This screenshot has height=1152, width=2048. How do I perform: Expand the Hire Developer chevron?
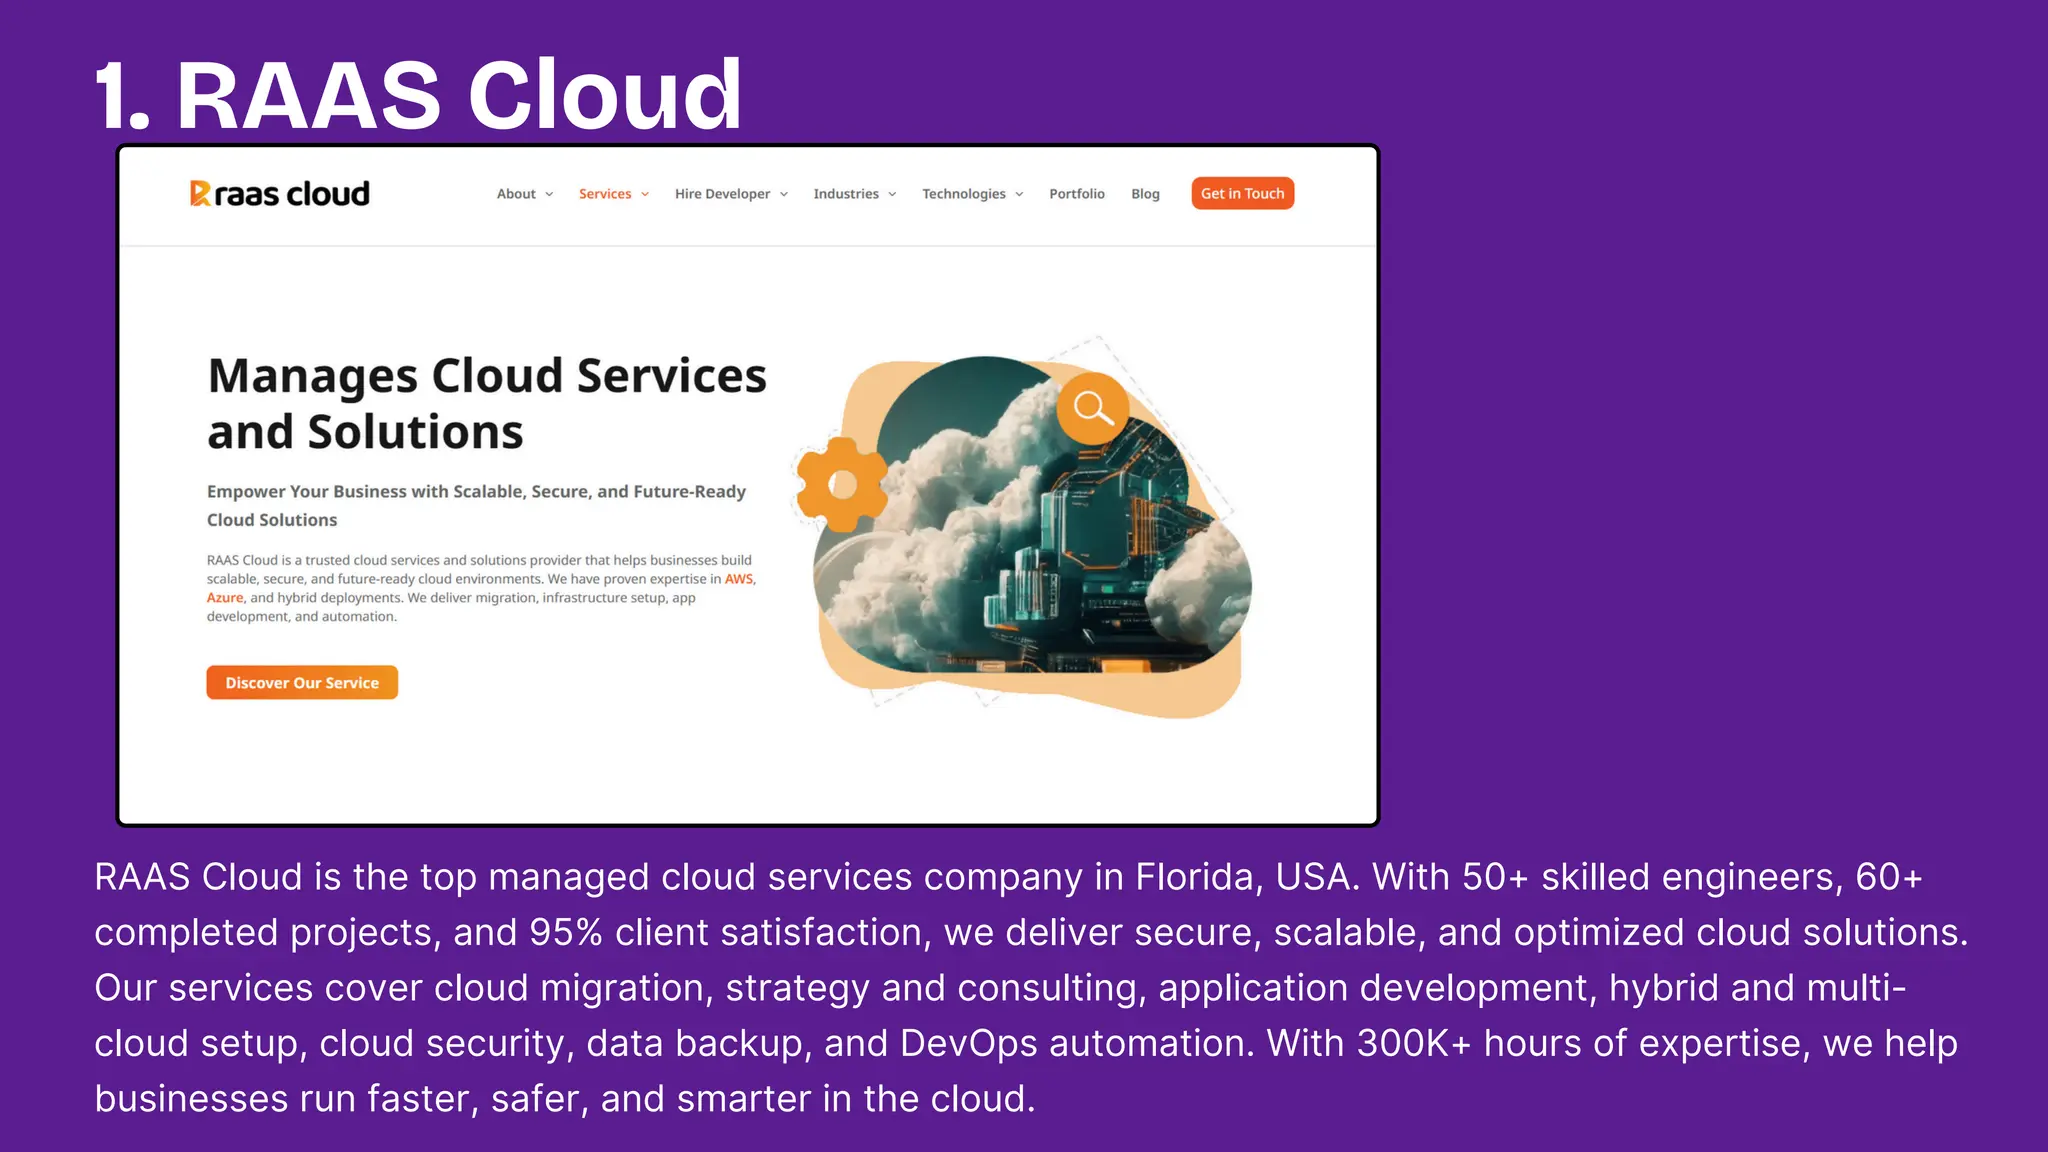click(784, 194)
